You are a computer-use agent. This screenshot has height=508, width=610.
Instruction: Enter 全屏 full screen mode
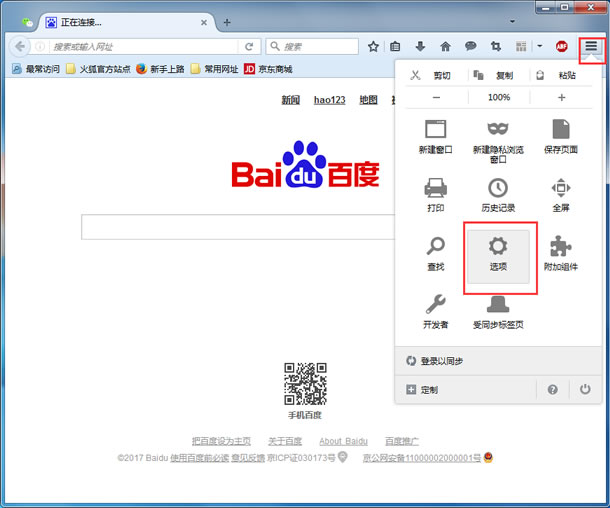click(x=561, y=195)
